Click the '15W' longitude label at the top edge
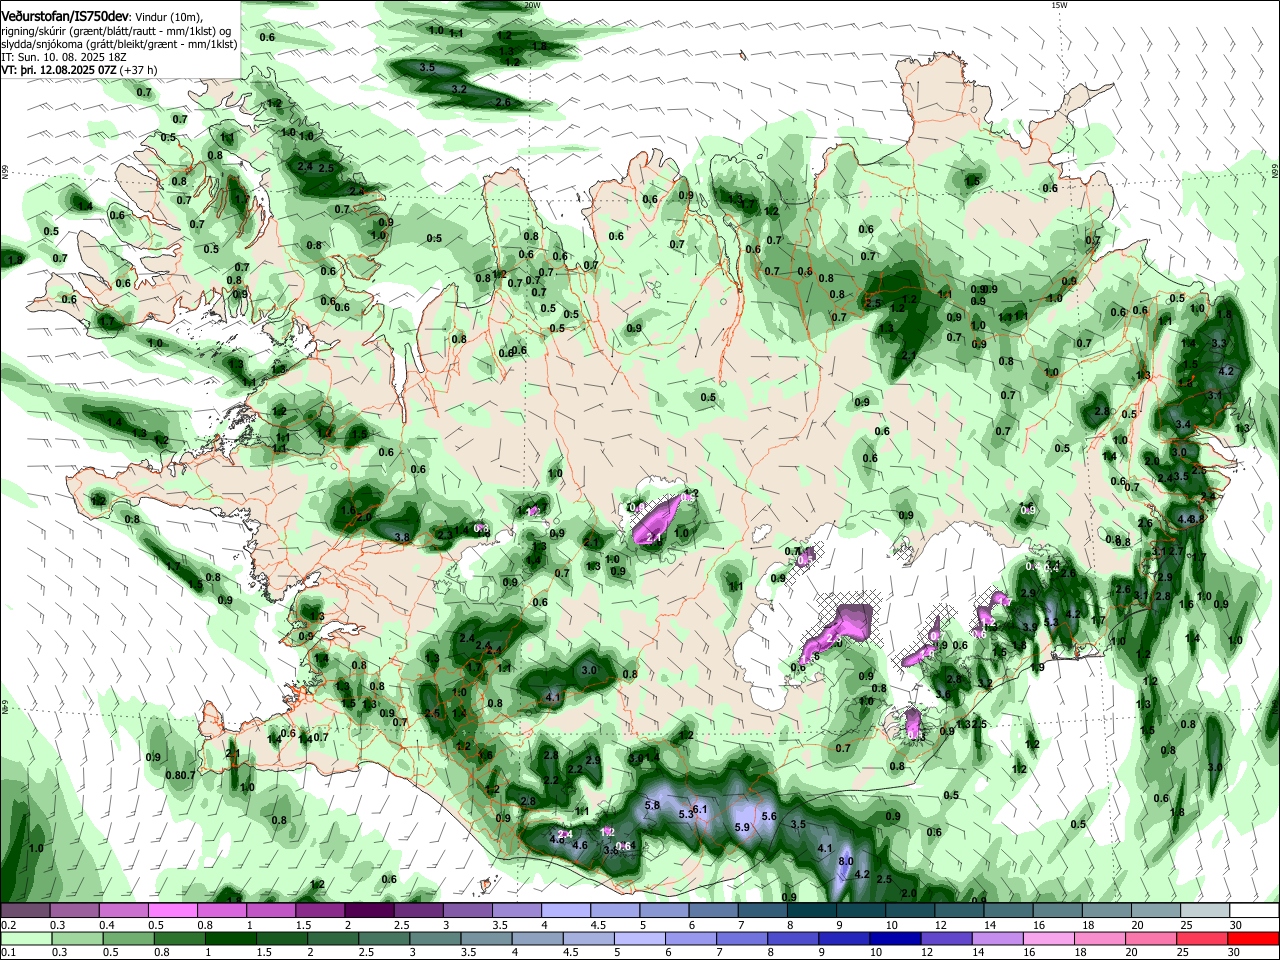 1059,5
